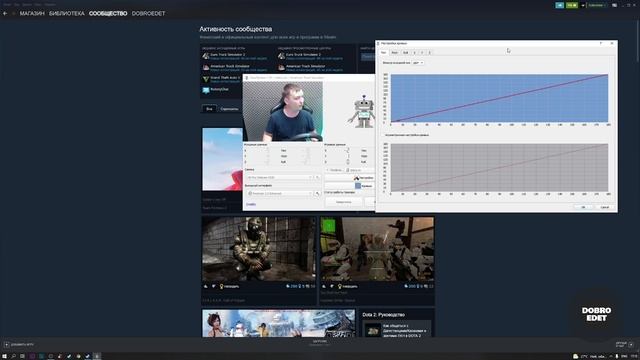Thumbs-down the stormtroopers screenshot
Viewport: 640px width, 360px height.
click(332, 287)
